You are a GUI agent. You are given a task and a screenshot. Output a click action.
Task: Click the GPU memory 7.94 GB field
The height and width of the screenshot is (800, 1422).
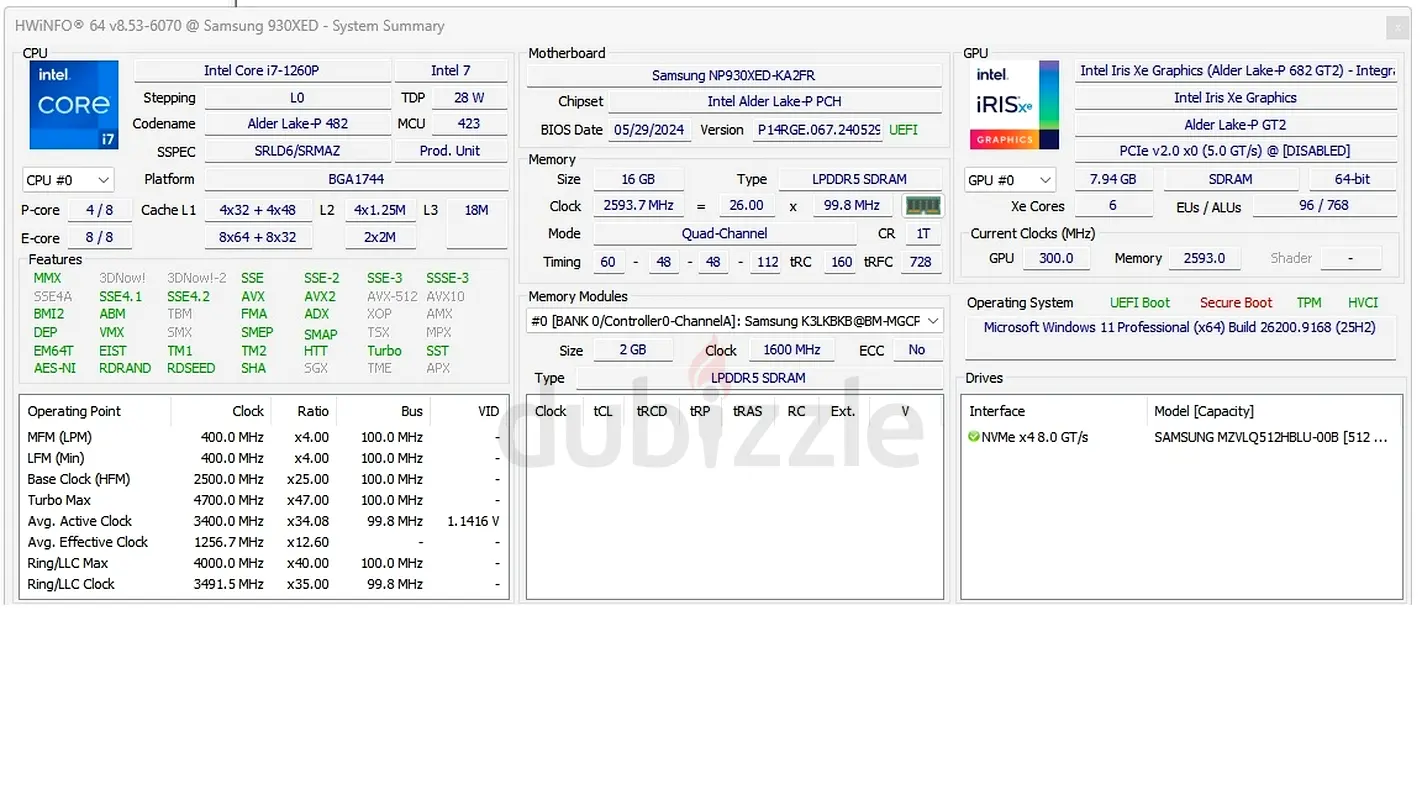click(x=1113, y=179)
